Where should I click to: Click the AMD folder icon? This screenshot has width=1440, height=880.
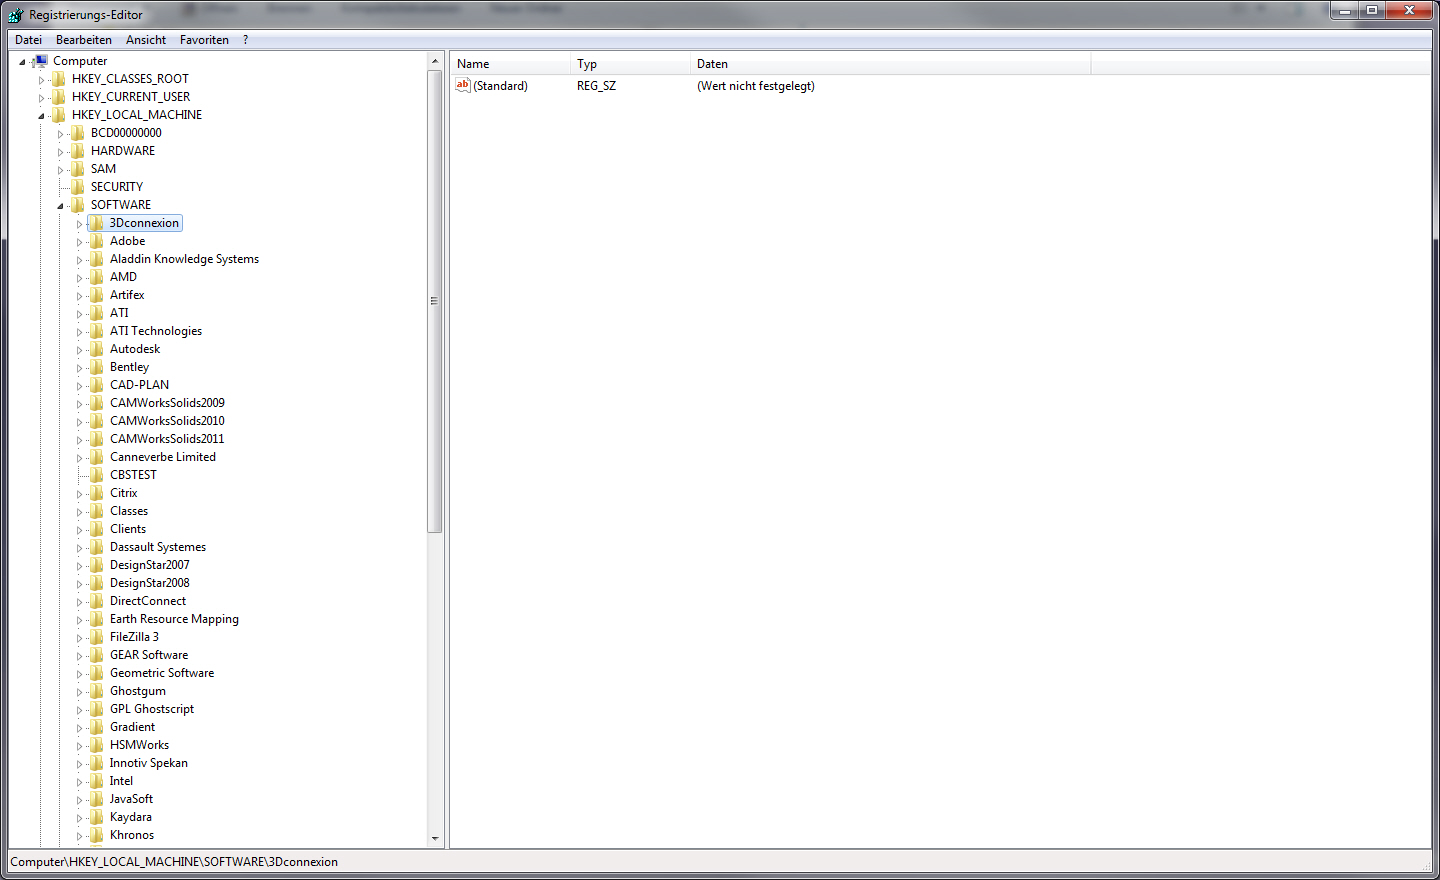tap(97, 277)
